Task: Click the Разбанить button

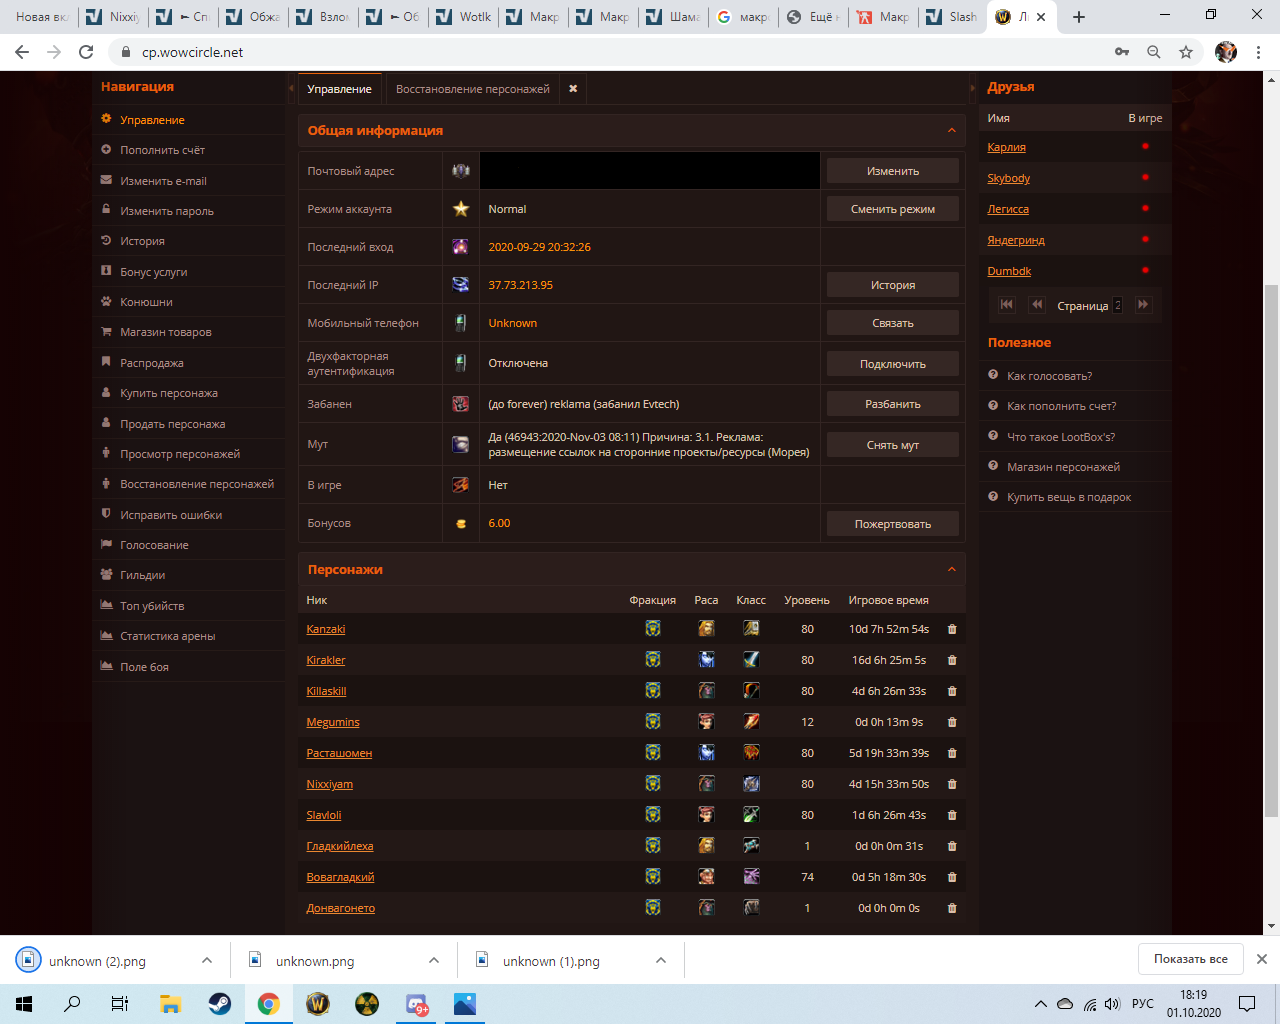Action: [892, 404]
